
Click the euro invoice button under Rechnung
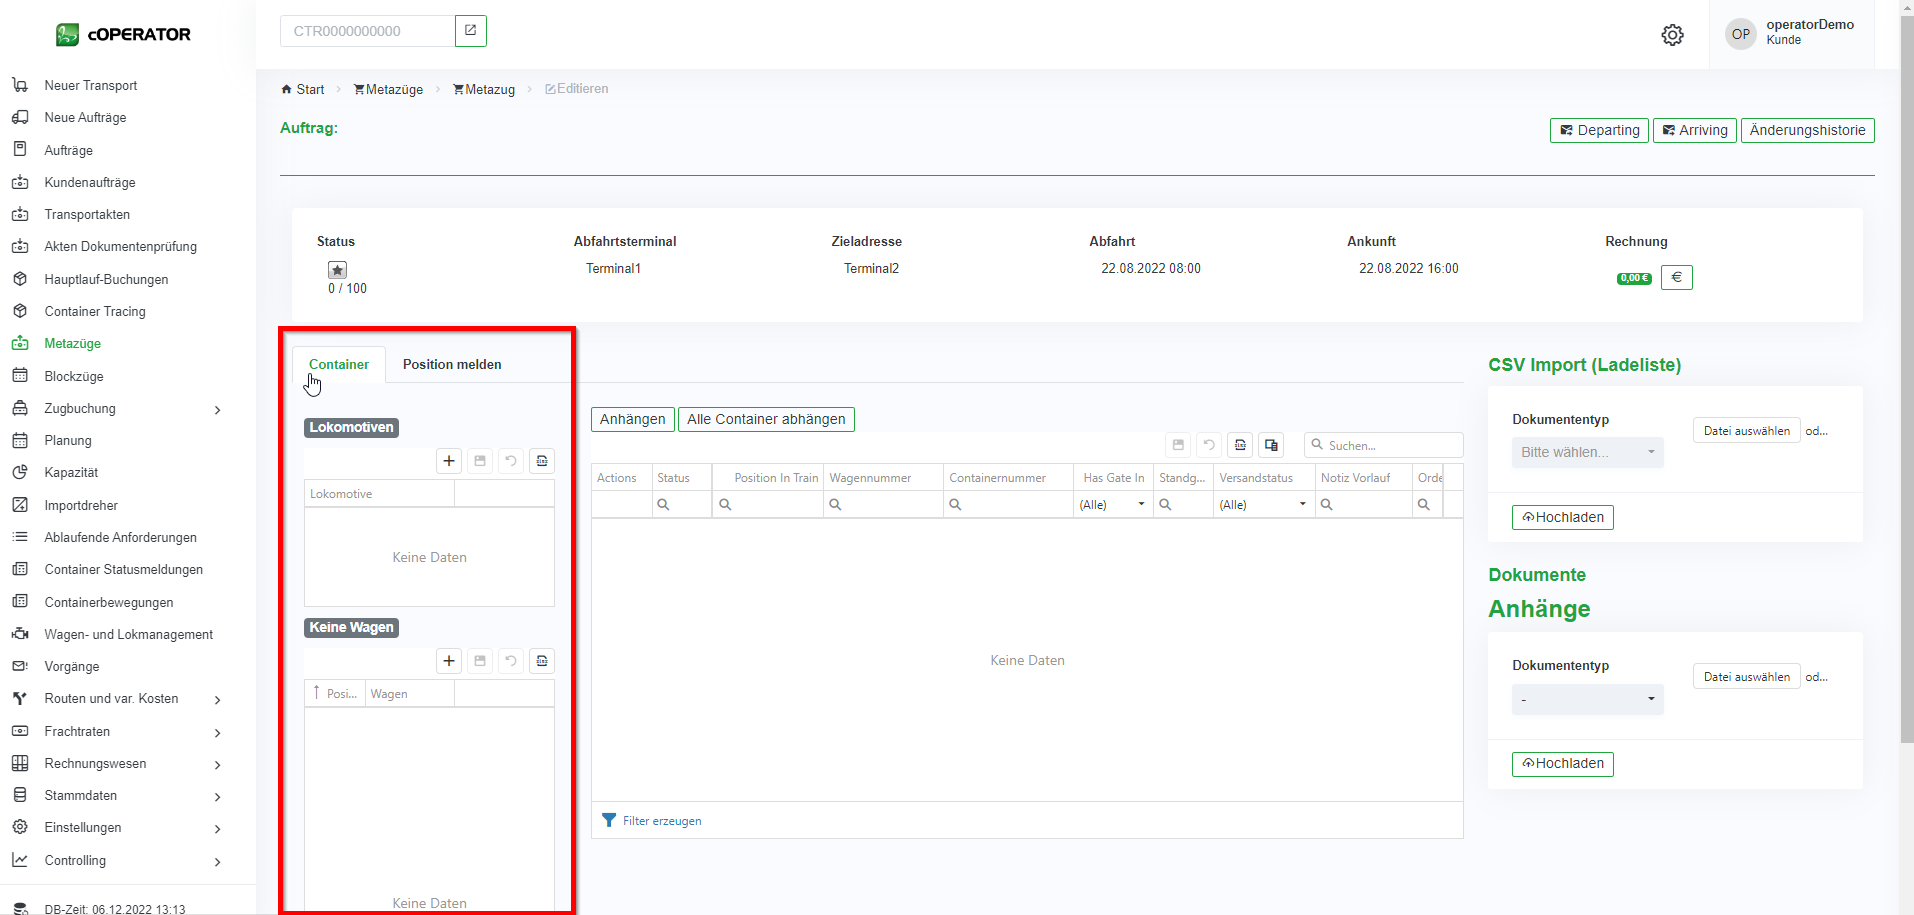(x=1676, y=278)
